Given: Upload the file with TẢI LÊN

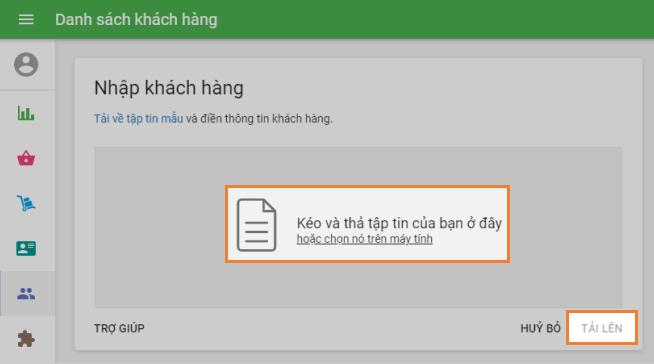Looking at the screenshot, I should click(x=602, y=328).
